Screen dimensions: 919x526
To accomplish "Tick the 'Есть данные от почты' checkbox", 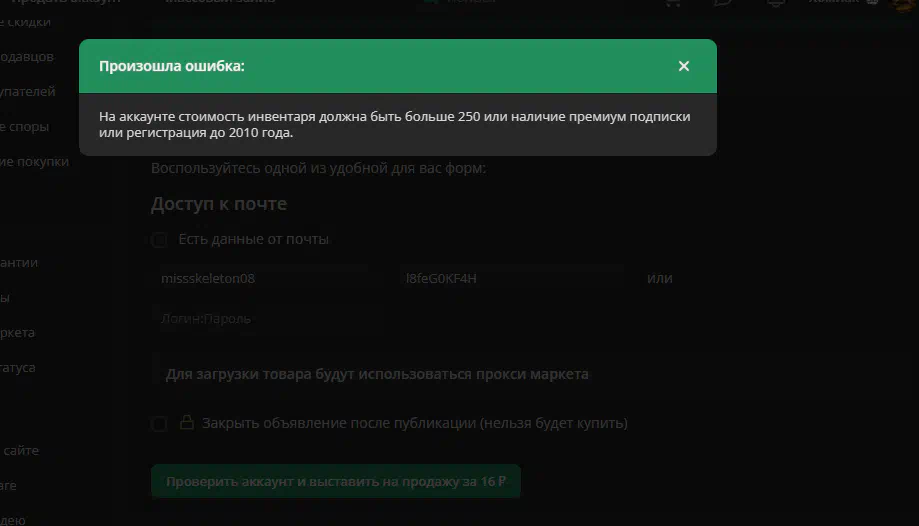I will [159, 239].
